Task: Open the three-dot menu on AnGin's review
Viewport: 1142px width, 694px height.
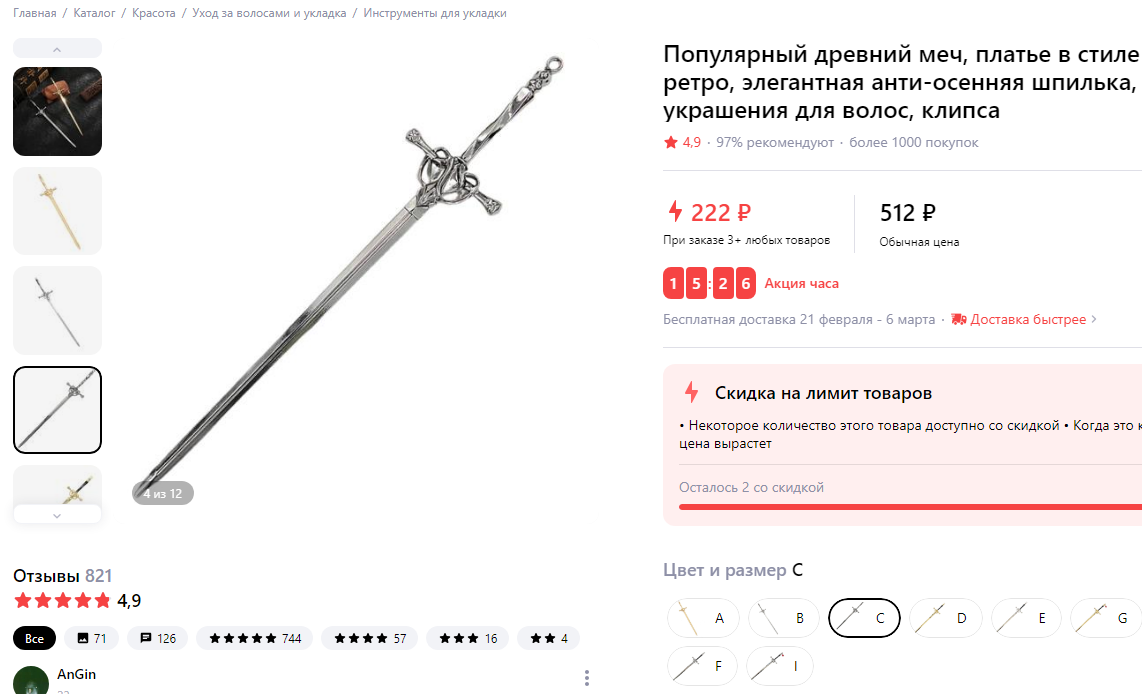Action: point(586,678)
